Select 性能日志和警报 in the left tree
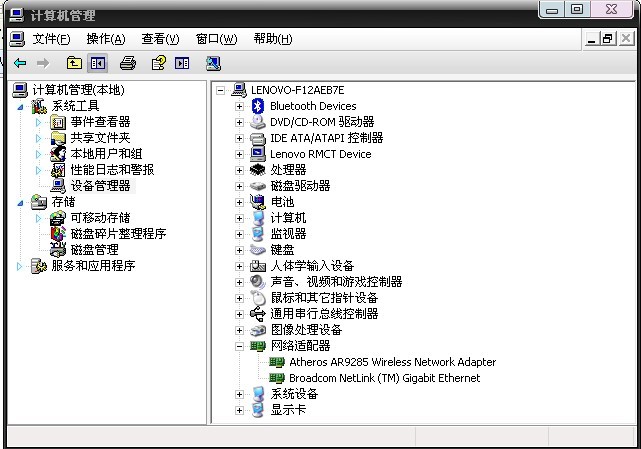The width and height of the screenshot is (641, 449). [x=112, y=170]
